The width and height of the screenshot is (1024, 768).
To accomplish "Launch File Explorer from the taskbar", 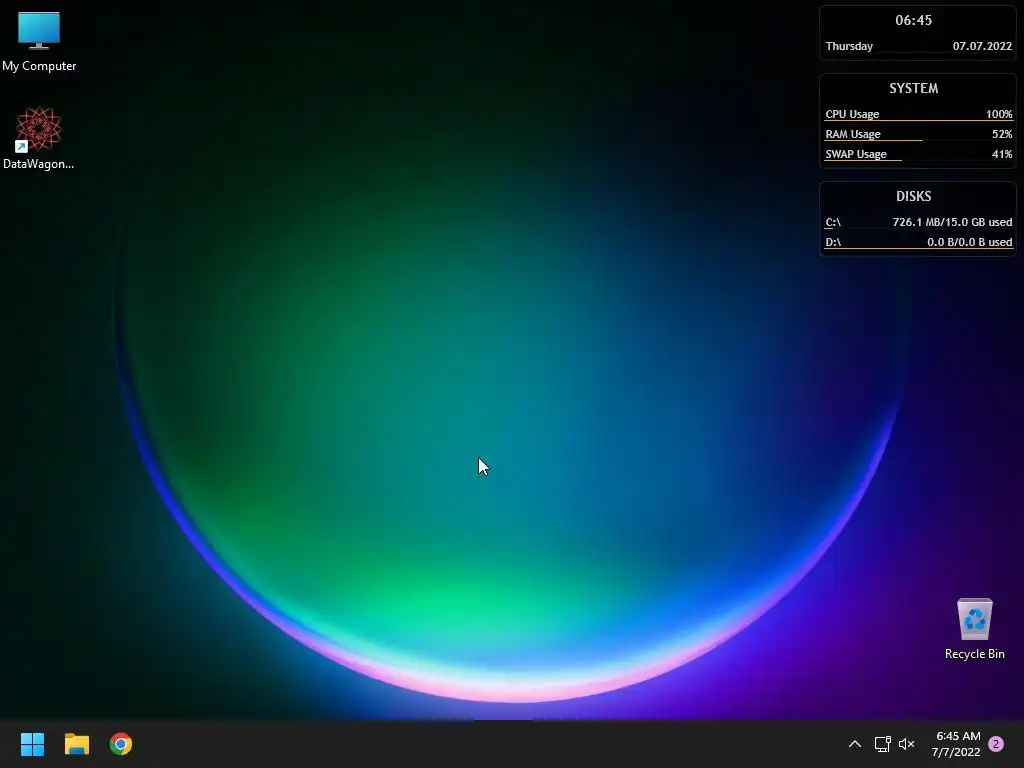I will tap(76, 744).
